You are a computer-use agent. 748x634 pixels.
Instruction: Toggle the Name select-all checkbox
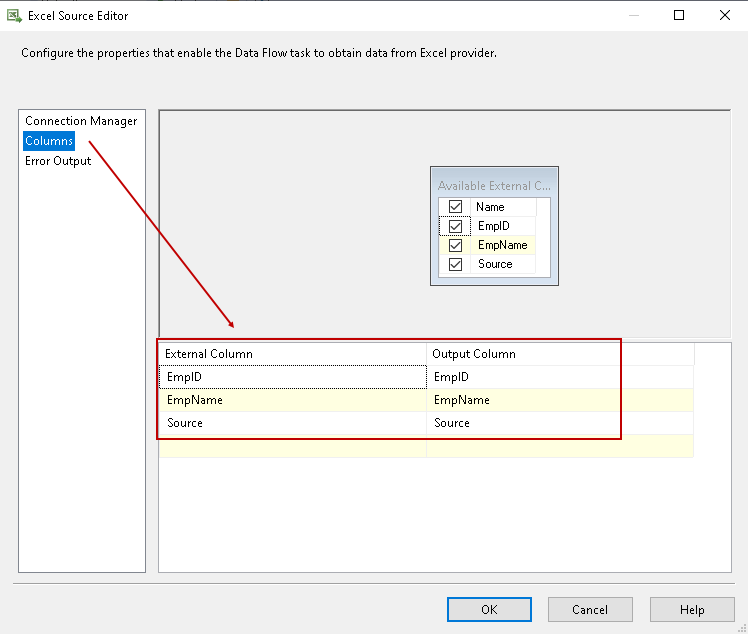coord(456,207)
